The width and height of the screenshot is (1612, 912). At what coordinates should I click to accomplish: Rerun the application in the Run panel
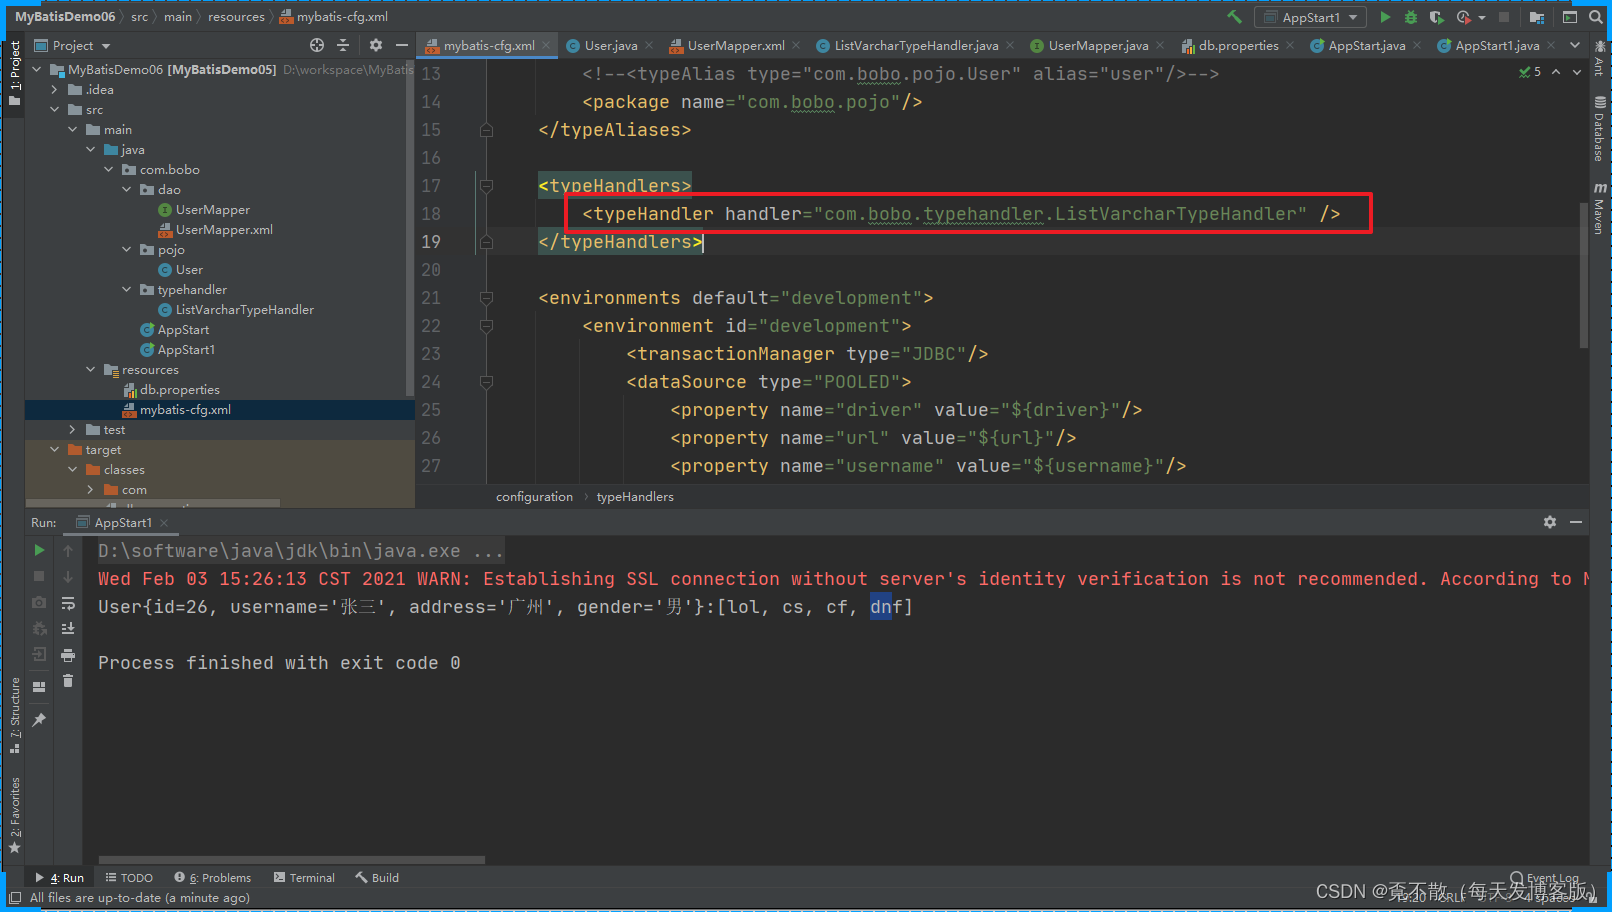pyautogui.click(x=39, y=550)
